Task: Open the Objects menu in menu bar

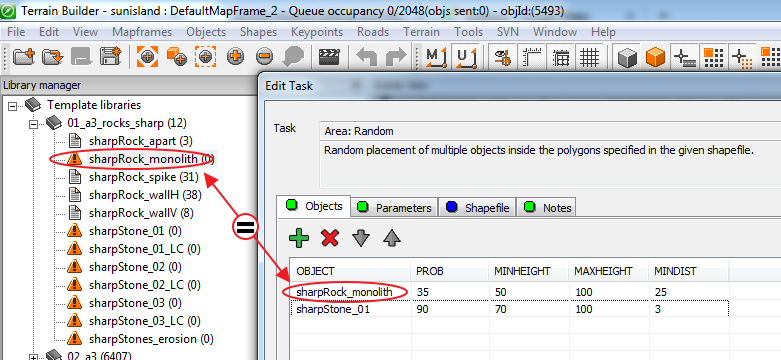Action: [206, 32]
